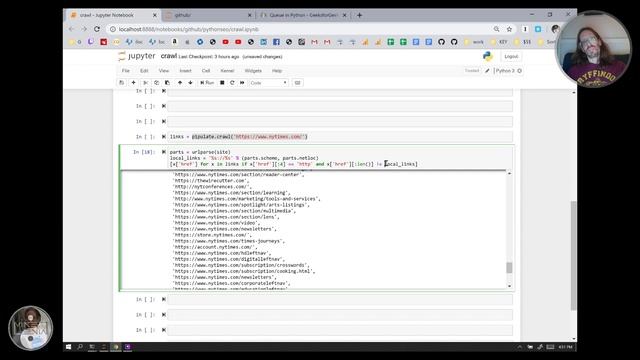Copy selected cells in Jupyter toolbar

pyautogui.click(x=156, y=83)
